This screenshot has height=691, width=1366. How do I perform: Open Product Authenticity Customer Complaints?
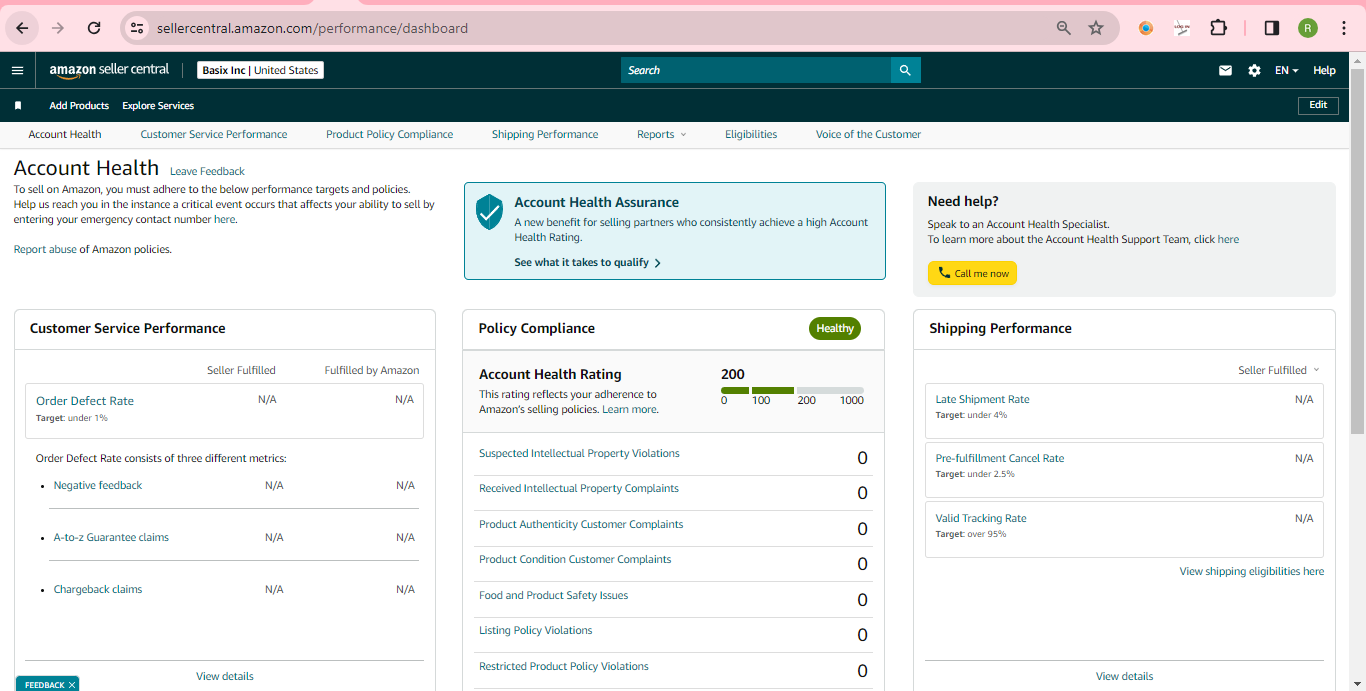581,524
